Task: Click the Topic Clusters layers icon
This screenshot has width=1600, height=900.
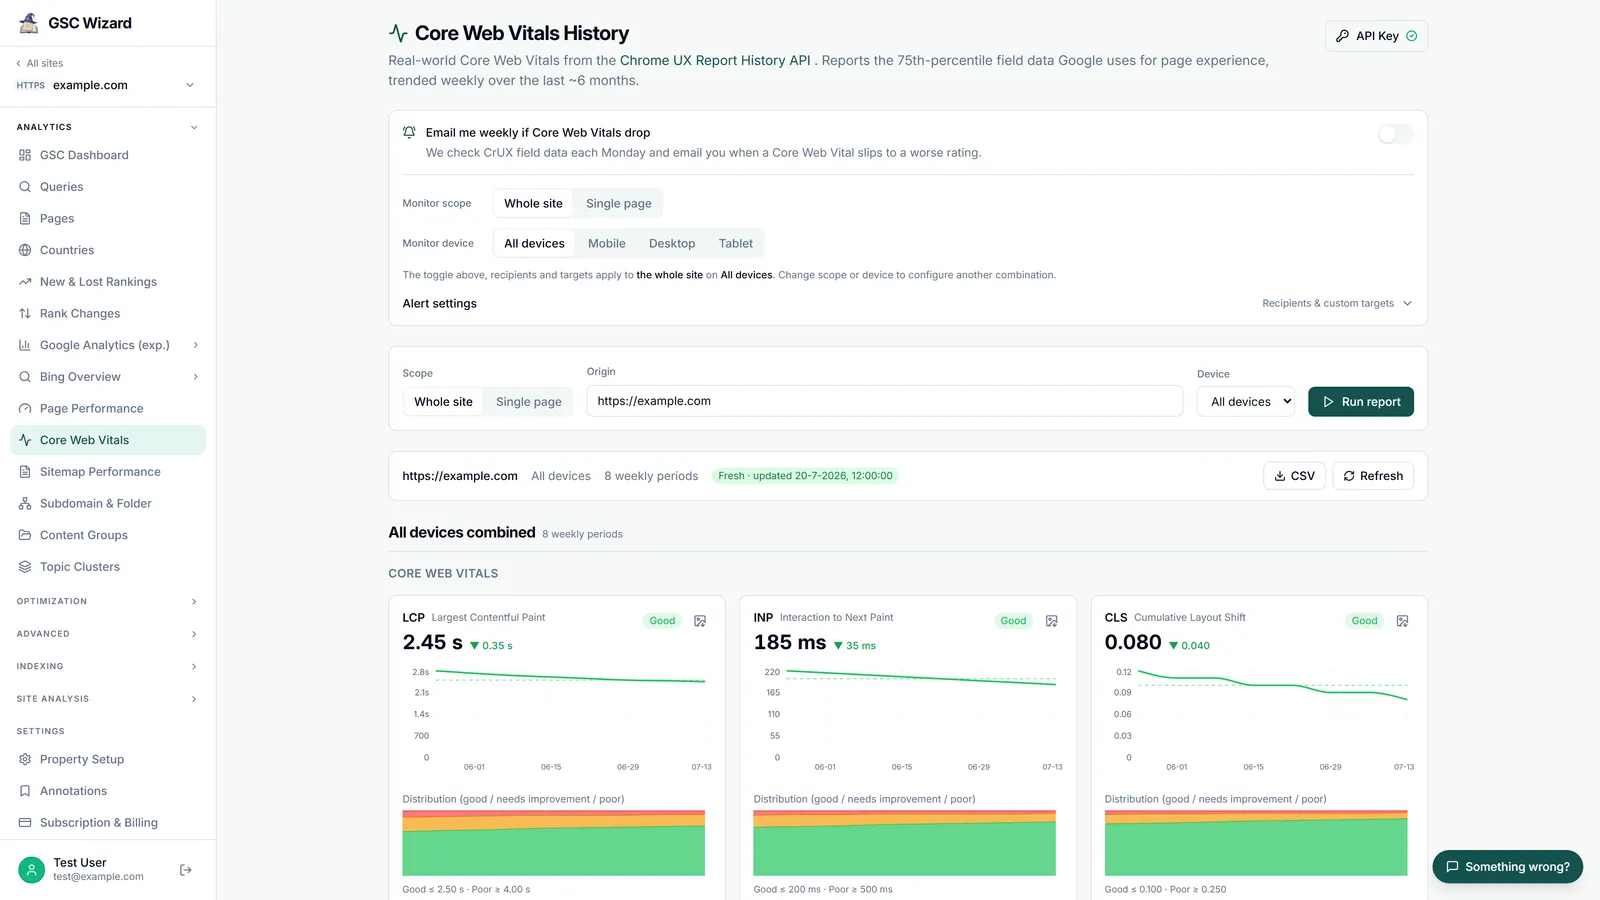Action: 25,567
